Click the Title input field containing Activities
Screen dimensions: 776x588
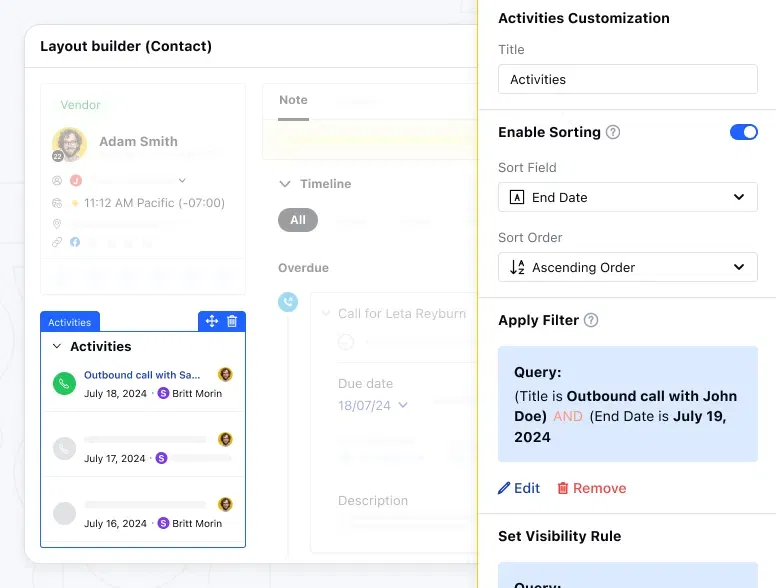[x=628, y=79]
